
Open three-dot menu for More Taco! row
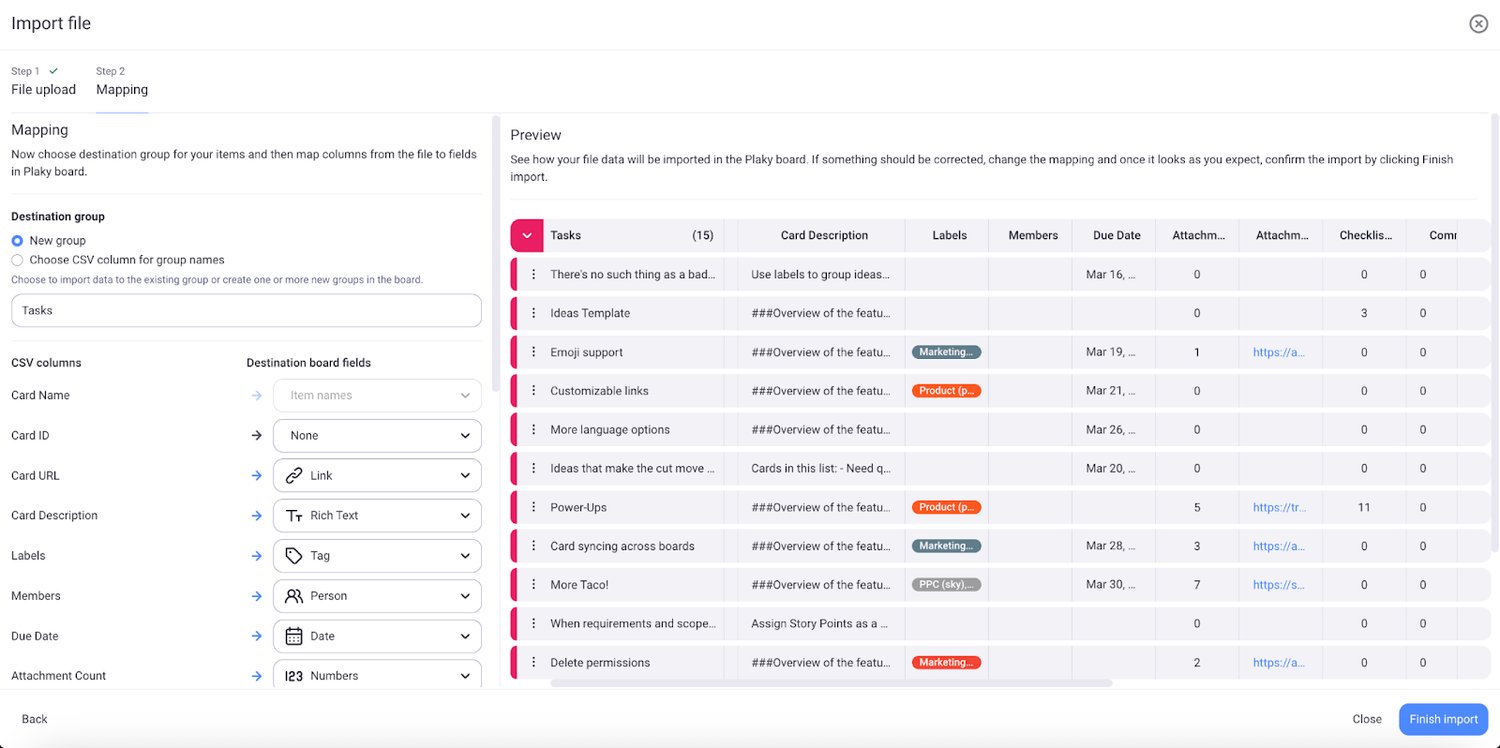pyautogui.click(x=534, y=585)
